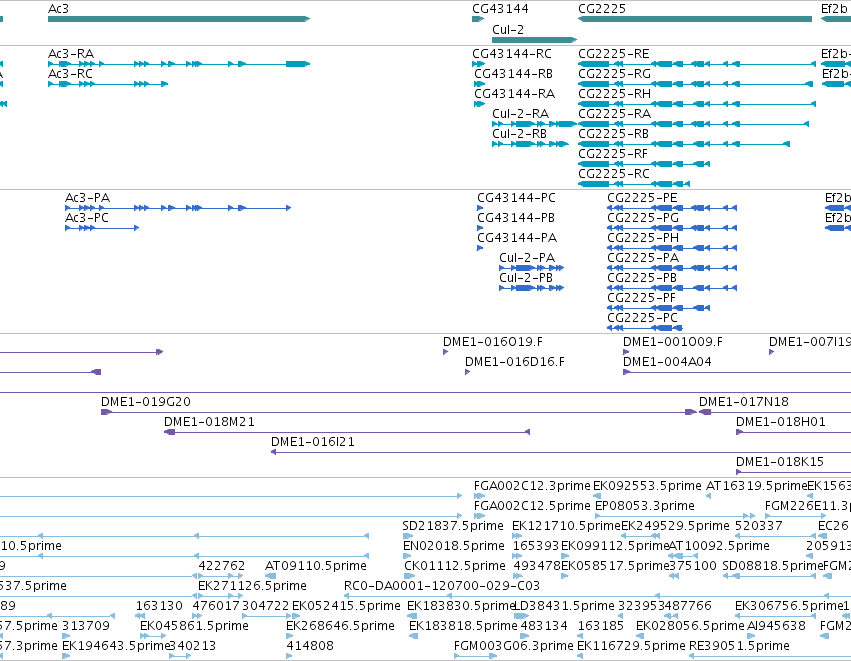Screen dimensions: 851x661
Task: Select EST SD21837.5prime
Action: (453, 526)
